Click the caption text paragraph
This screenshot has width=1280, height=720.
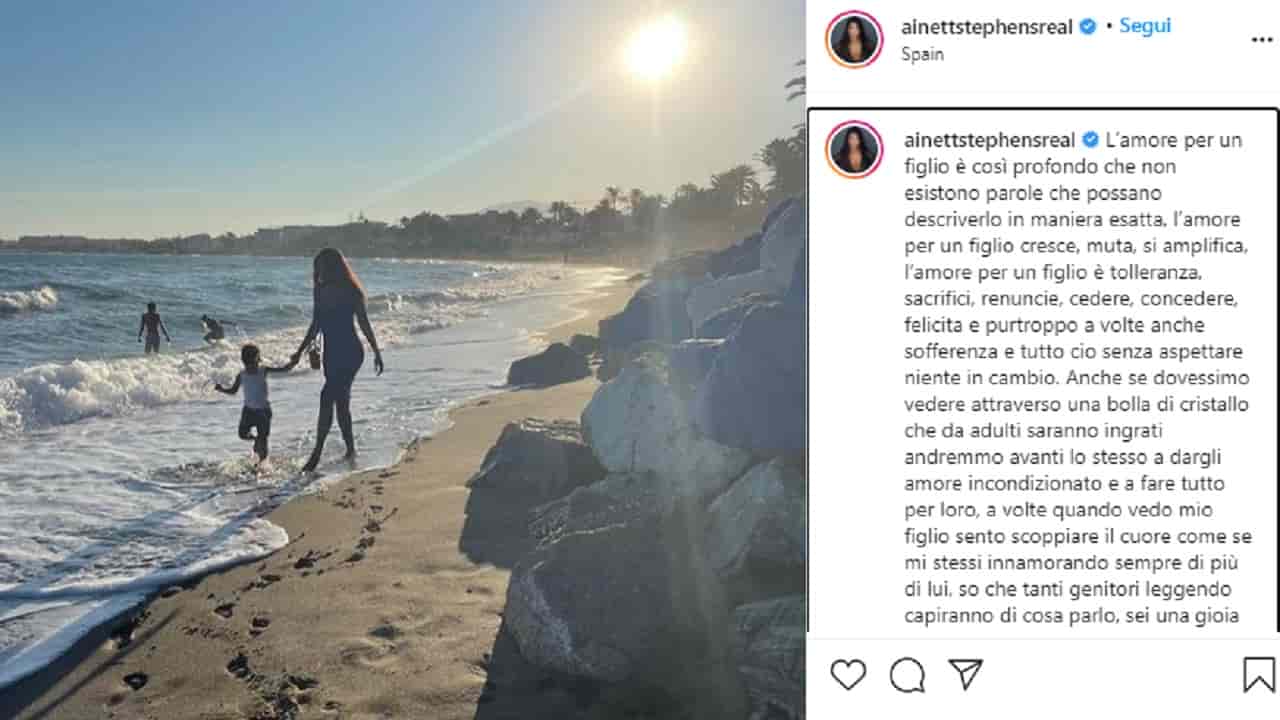[x=1073, y=378]
